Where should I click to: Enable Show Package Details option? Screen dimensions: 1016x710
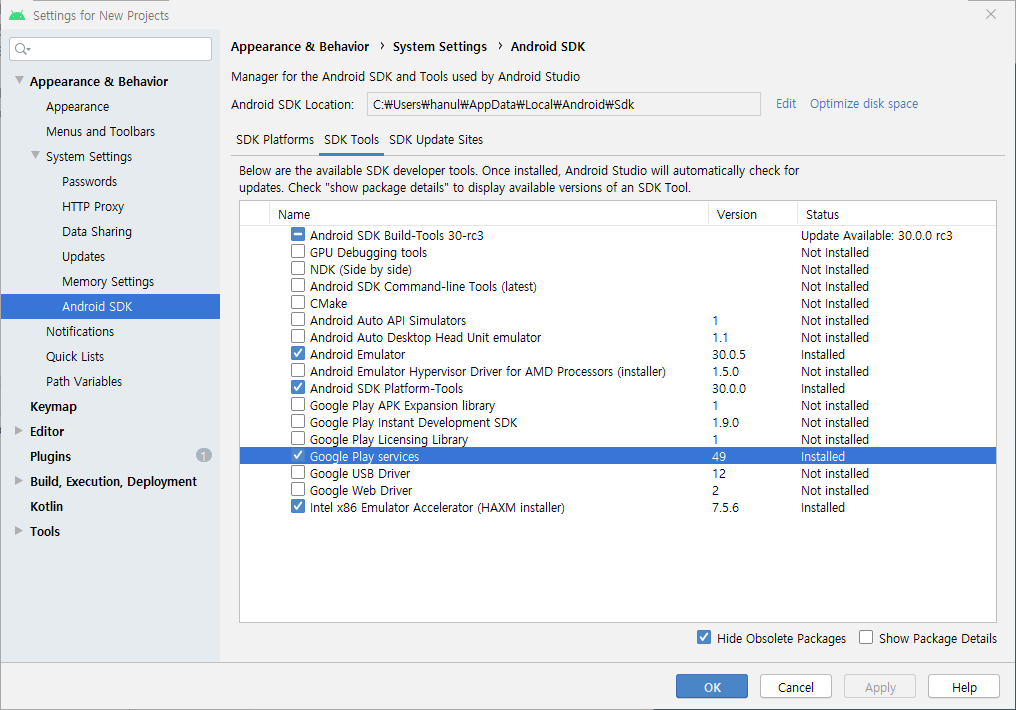pos(866,637)
